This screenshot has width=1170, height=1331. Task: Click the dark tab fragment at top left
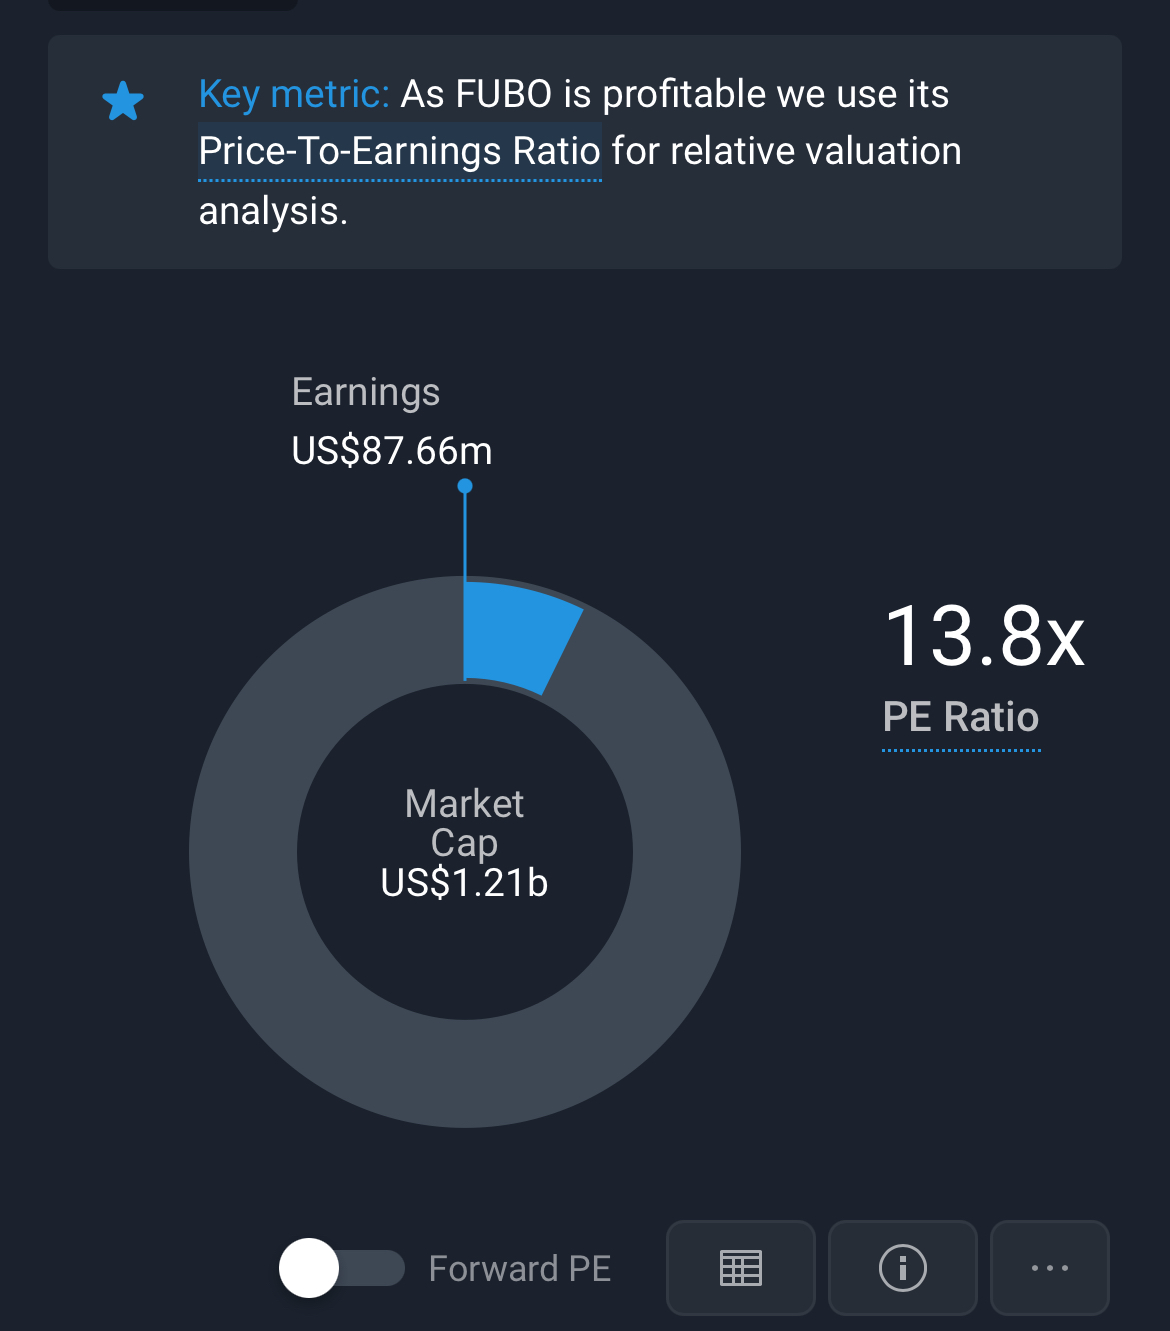[172, 4]
